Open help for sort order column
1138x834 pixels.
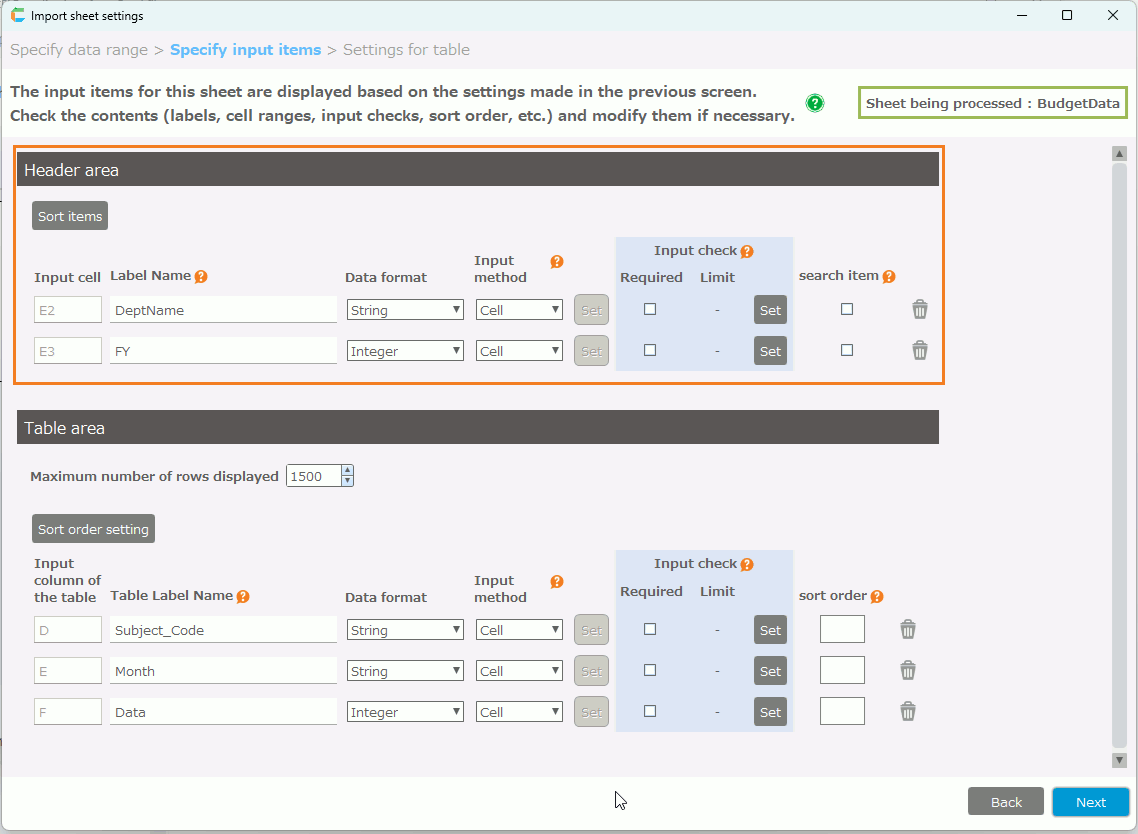[877, 597]
